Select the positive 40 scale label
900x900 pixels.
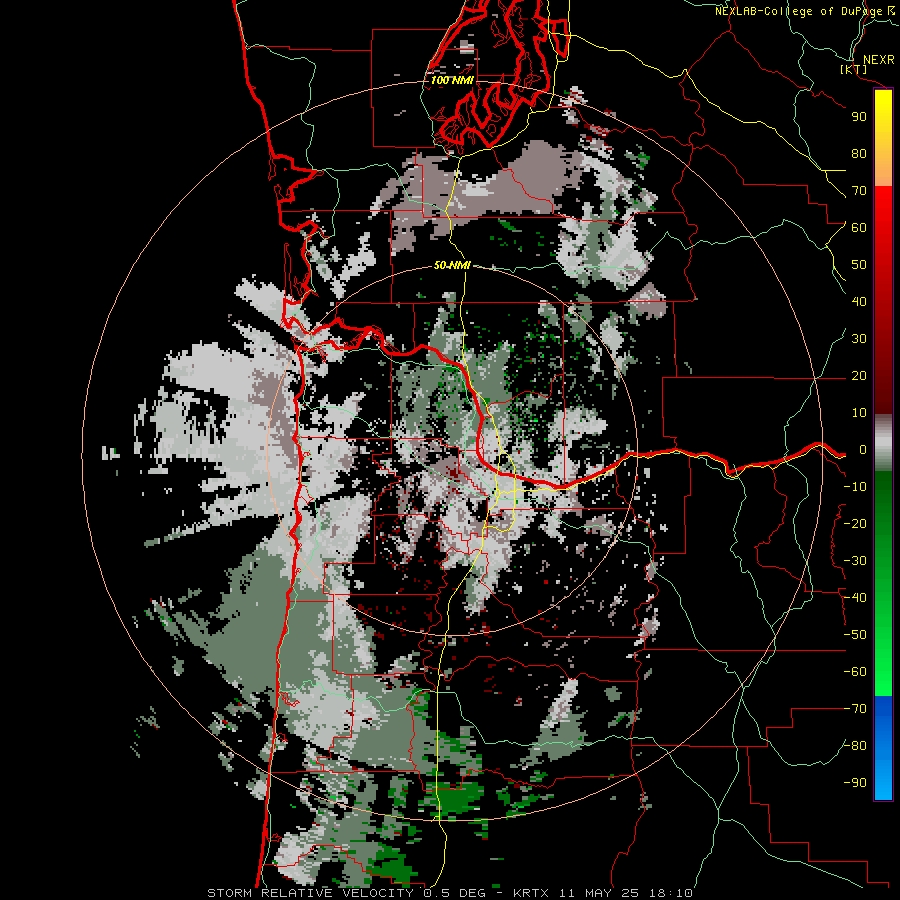click(859, 301)
